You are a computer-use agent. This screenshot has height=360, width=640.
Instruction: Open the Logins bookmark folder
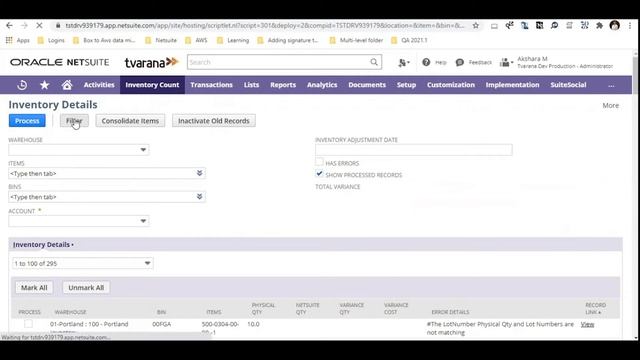click(51, 40)
